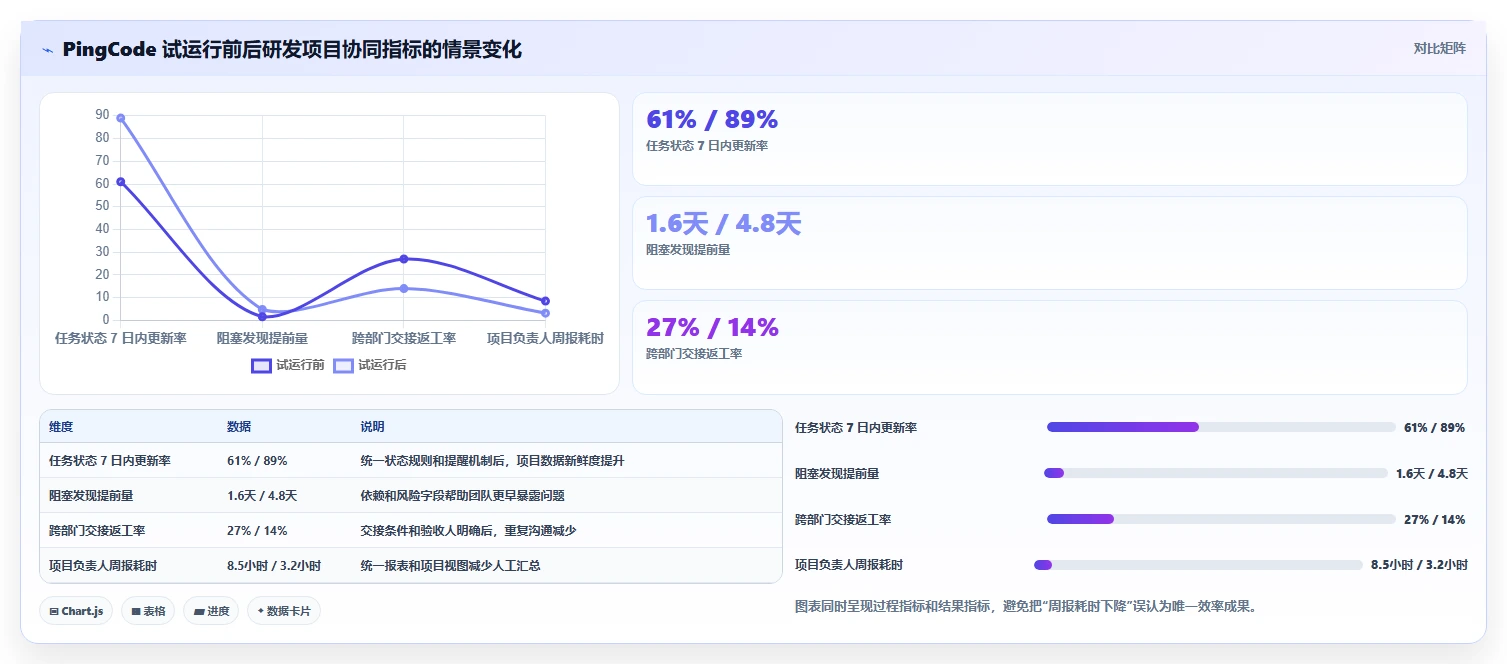Click the progress bar for 任务状态 7 日内更新率
The width and height of the screenshot is (1507, 664).
click(x=1221, y=427)
